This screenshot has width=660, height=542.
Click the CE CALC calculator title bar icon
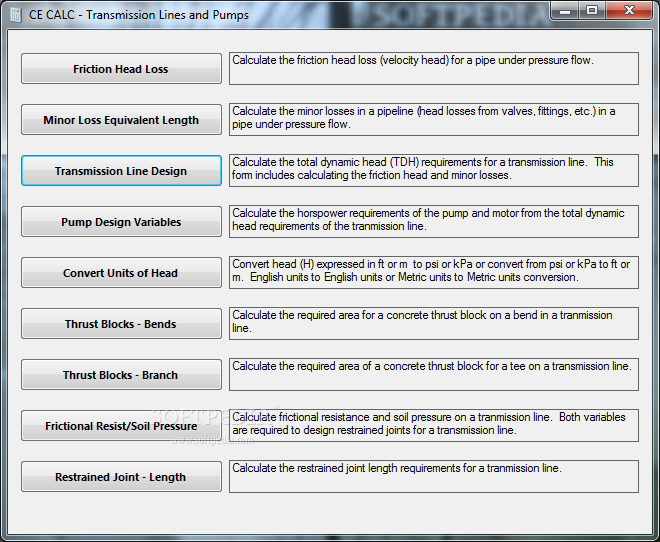(x=16, y=15)
